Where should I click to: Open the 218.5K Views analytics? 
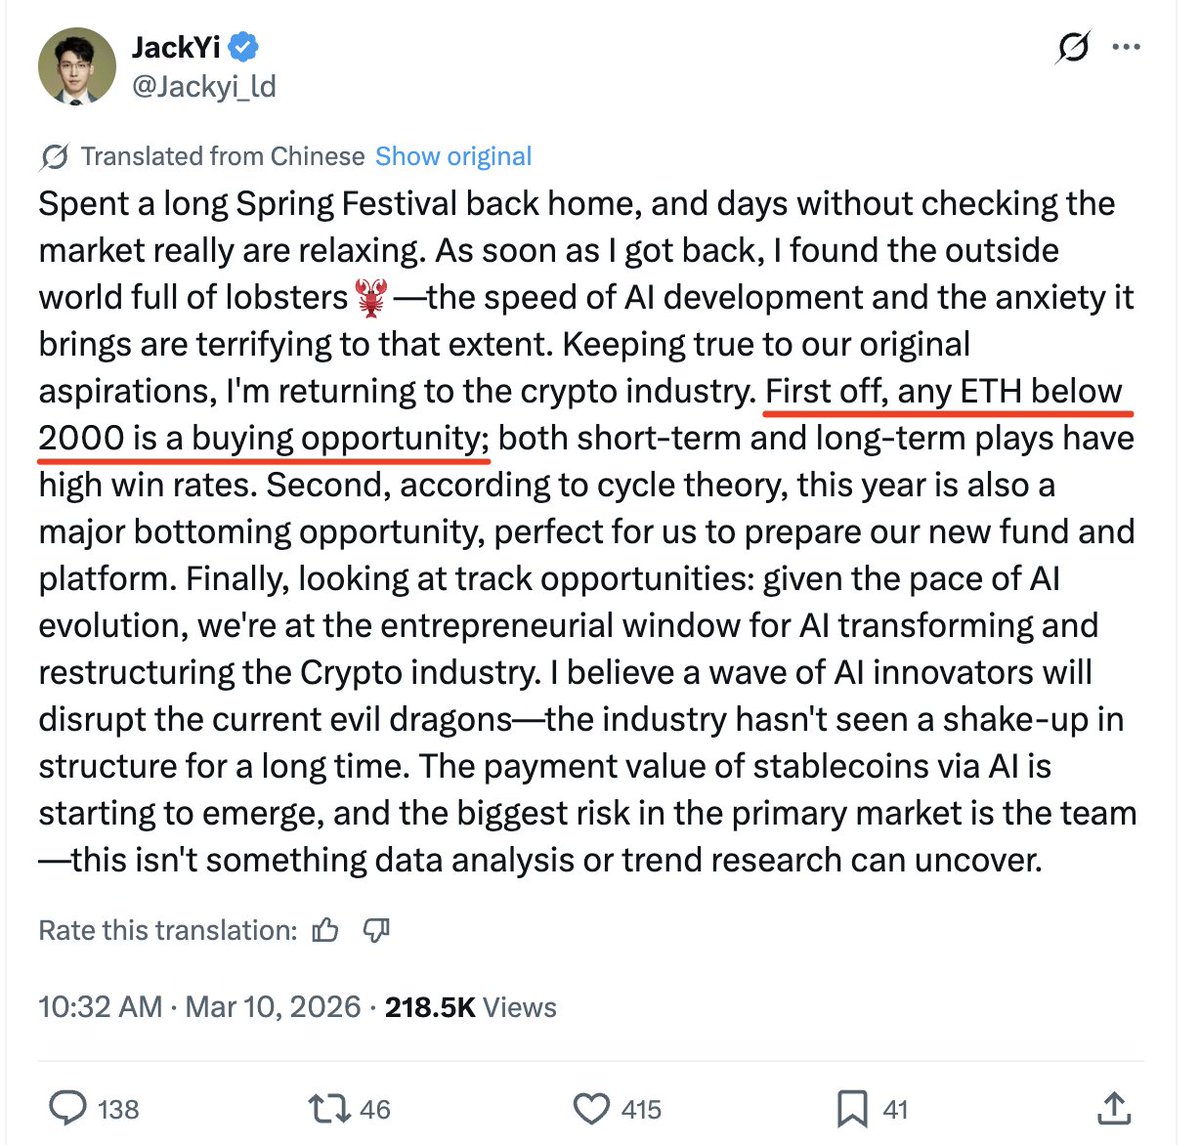pos(470,1006)
